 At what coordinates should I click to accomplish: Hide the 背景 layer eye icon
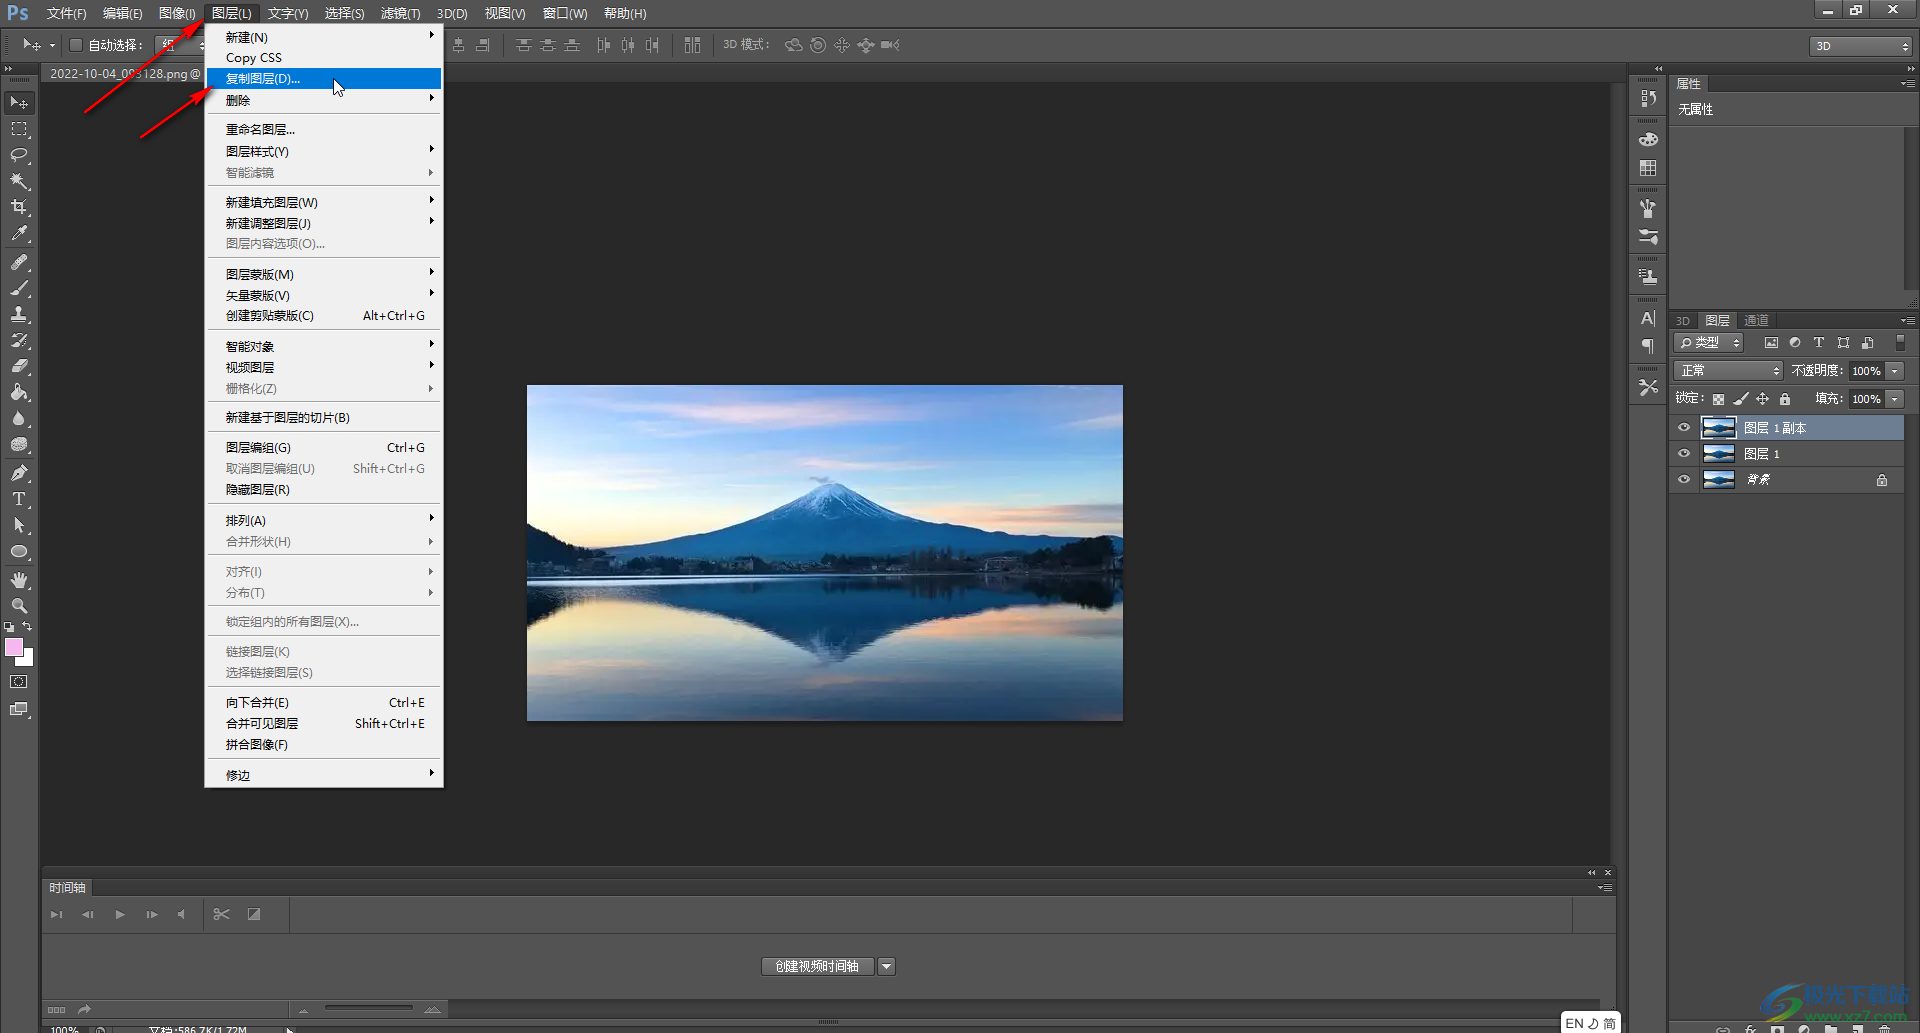point(1684,480)
